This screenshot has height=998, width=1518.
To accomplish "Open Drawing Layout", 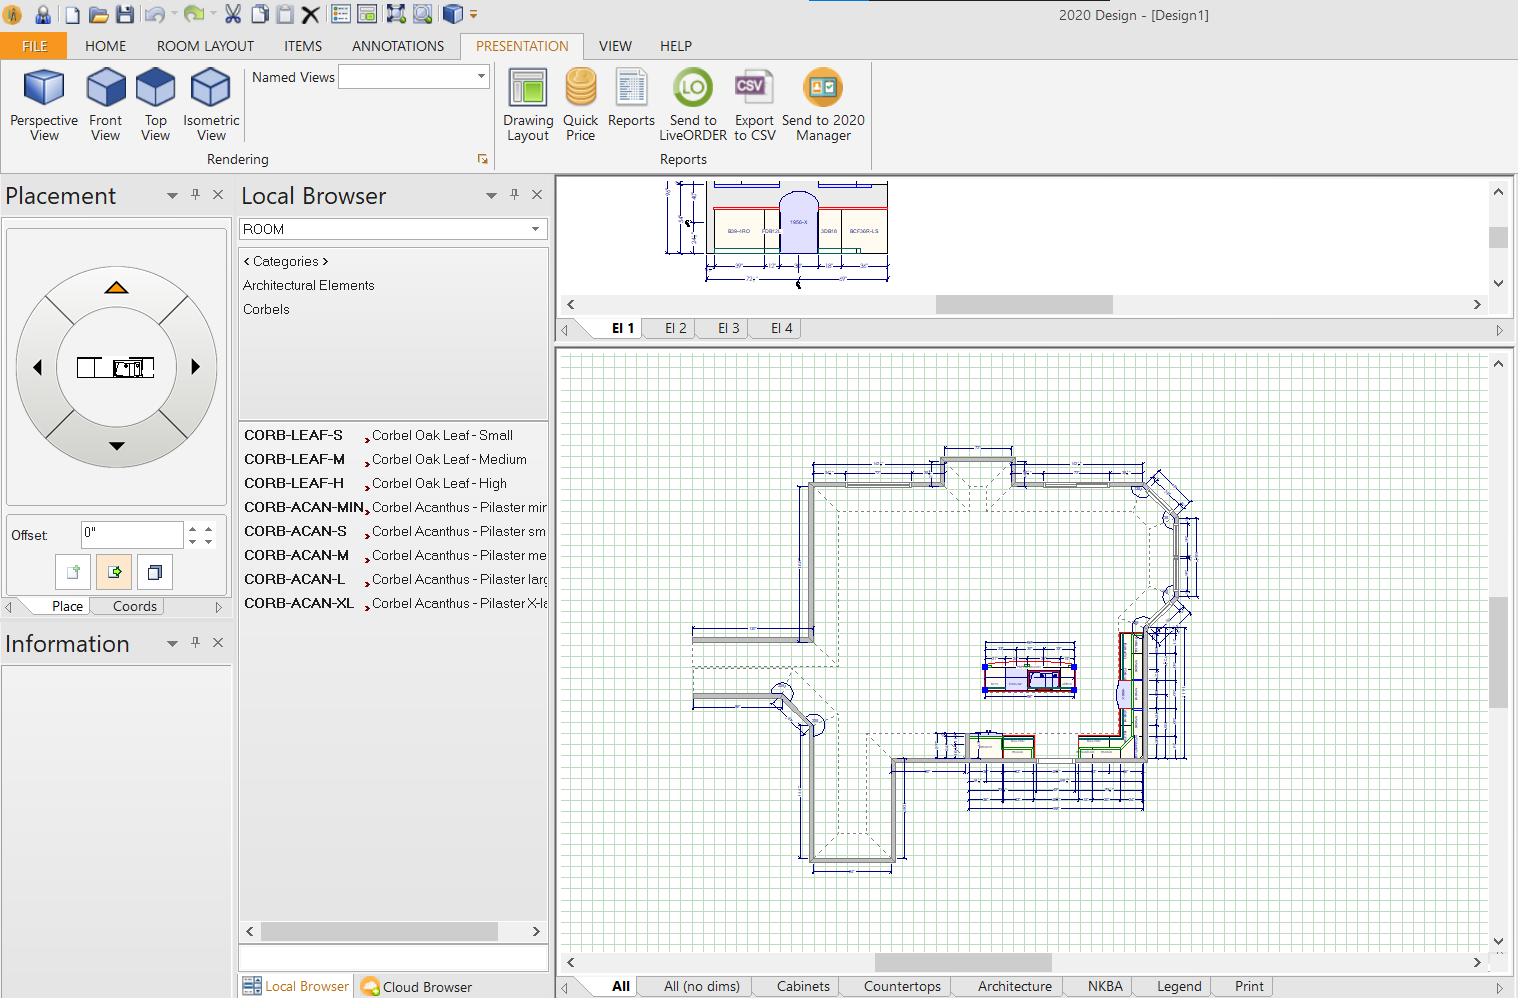I will click(528, 104).
